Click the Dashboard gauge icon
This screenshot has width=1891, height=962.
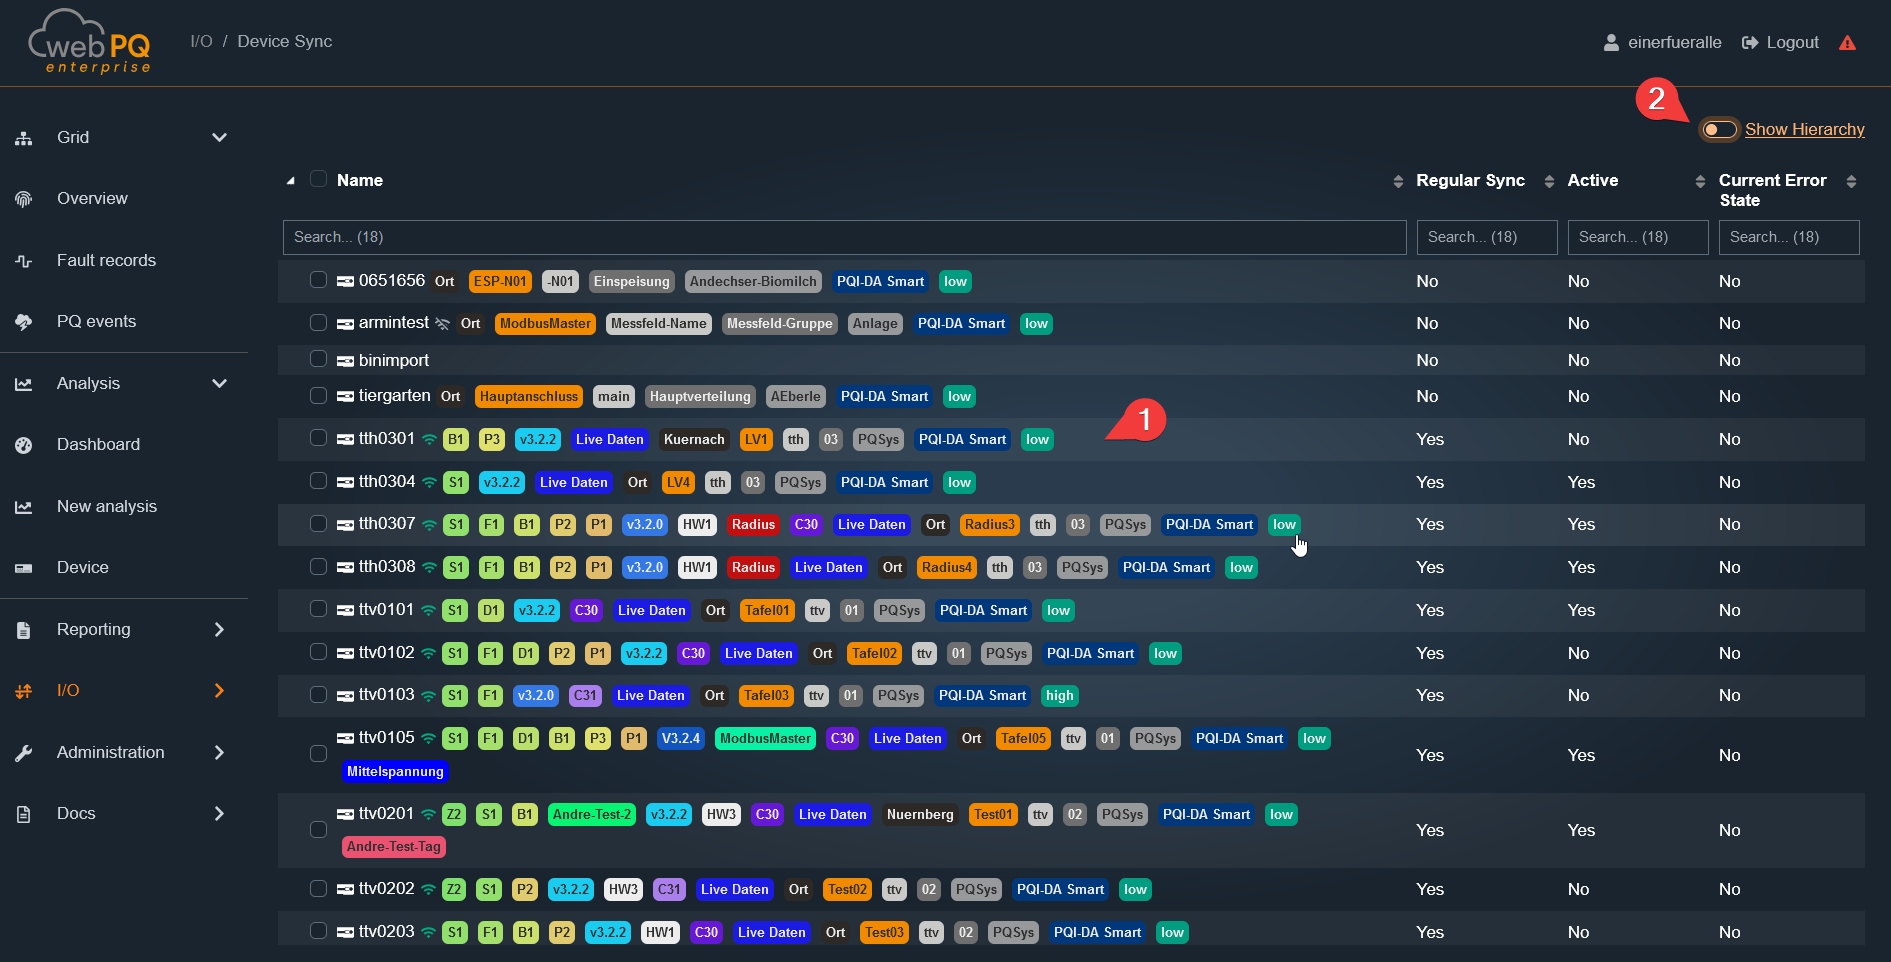click(x=24, y=445)
